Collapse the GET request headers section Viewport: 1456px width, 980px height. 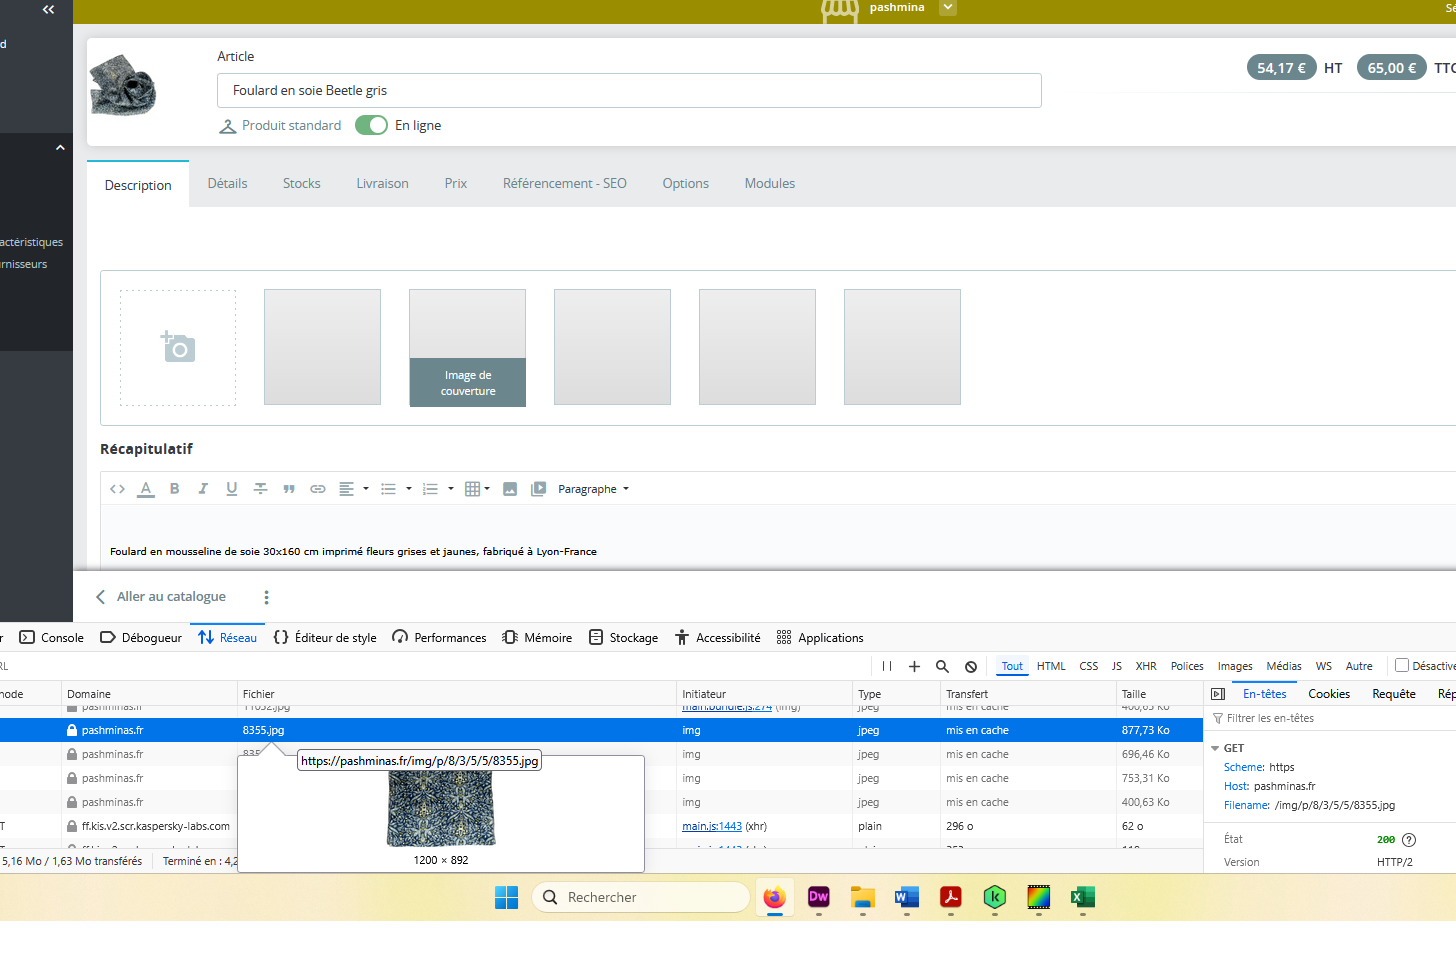1215,748
